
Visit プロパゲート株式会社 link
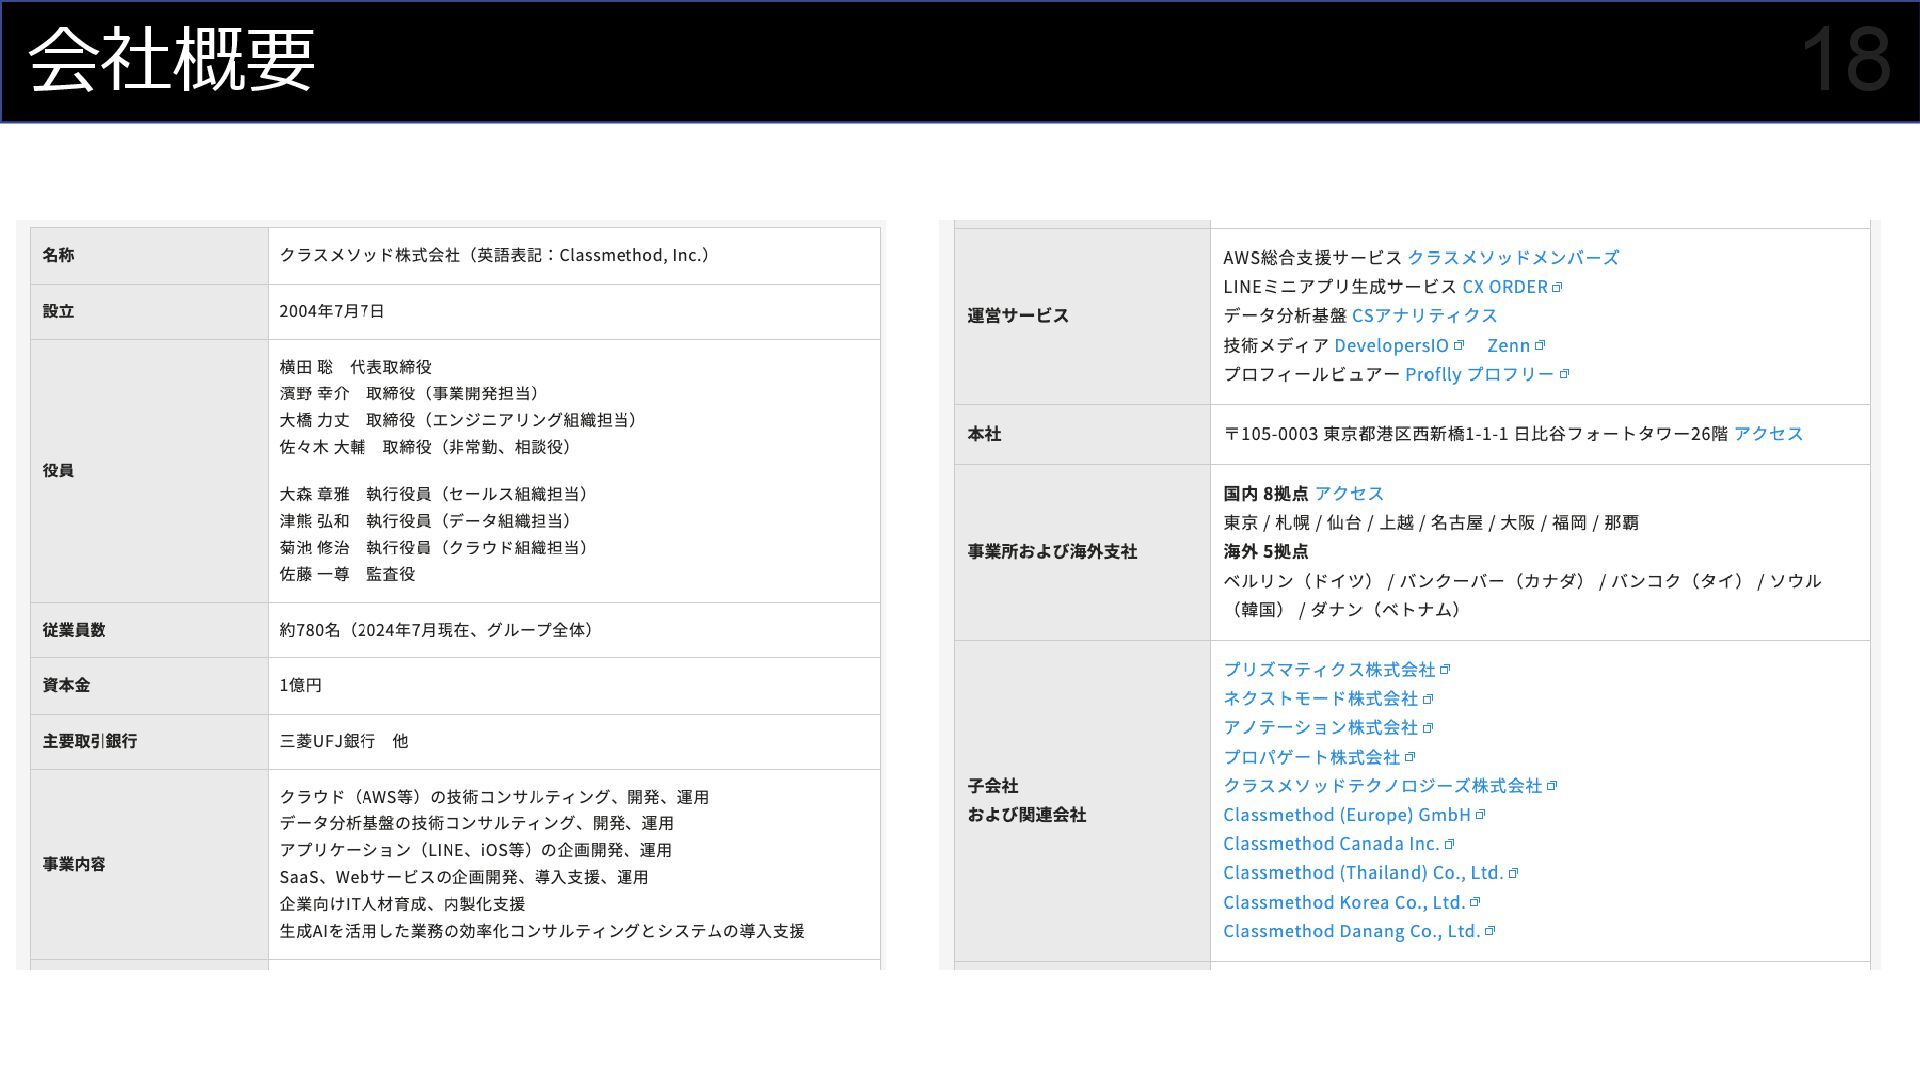point(1311,758)
